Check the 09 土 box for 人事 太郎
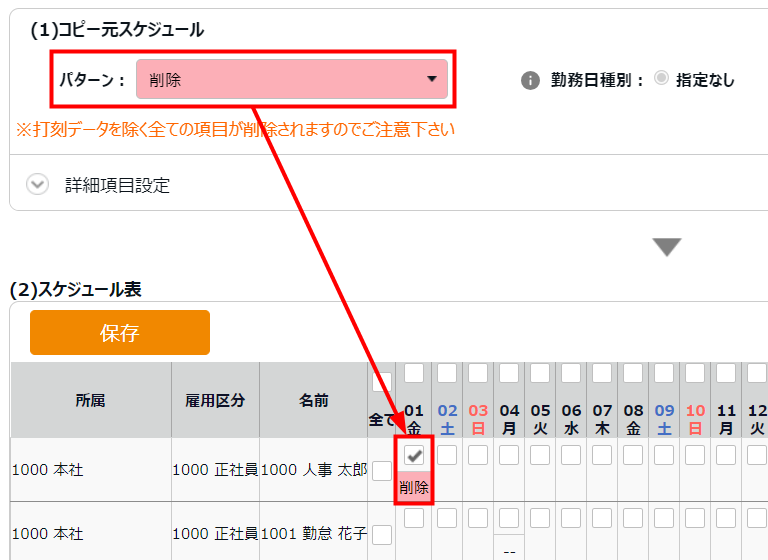This screenshot has width=768, height=560. 664,455
